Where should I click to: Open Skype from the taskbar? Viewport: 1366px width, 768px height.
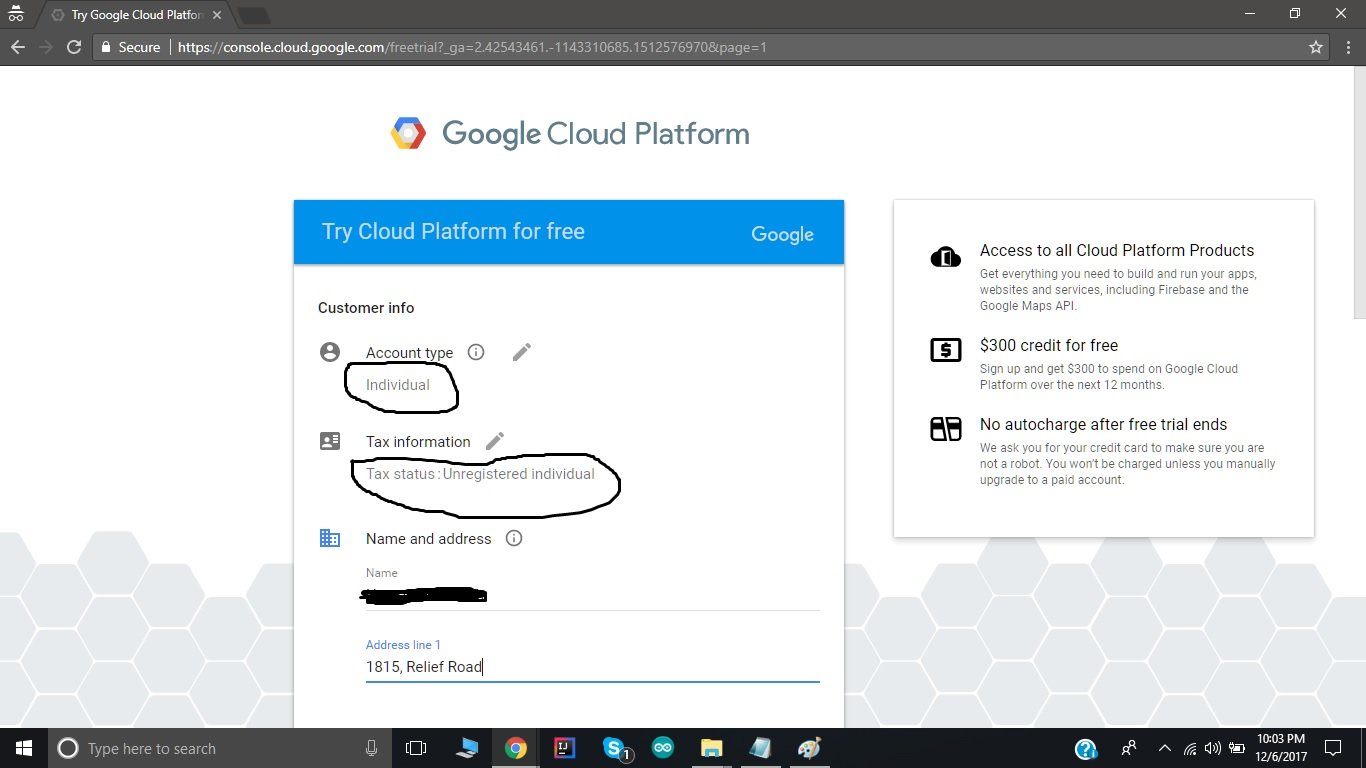pos(615,748)
